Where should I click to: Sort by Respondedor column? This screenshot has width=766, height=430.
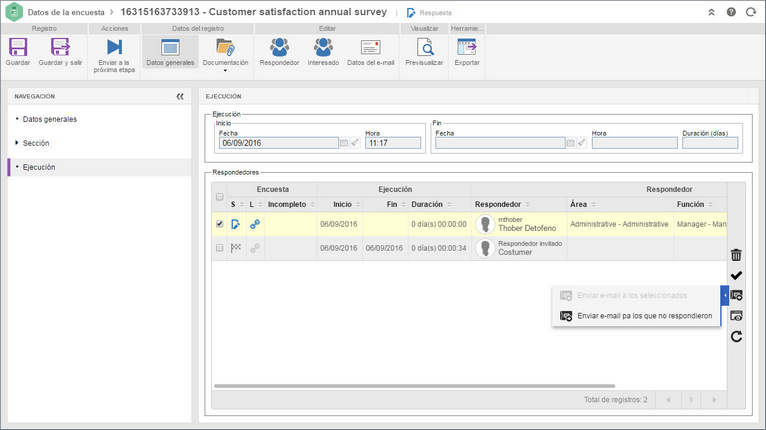(x=528, y=204)
